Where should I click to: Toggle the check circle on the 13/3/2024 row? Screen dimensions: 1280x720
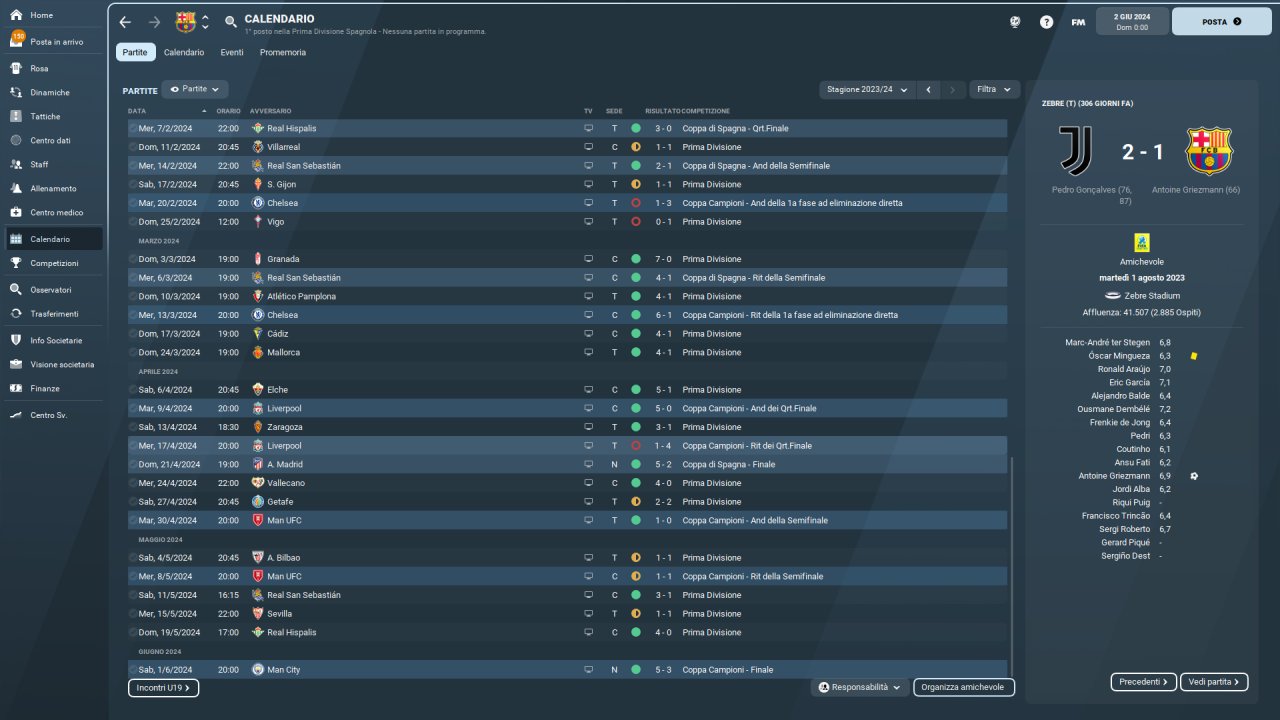tap(133, 315)
